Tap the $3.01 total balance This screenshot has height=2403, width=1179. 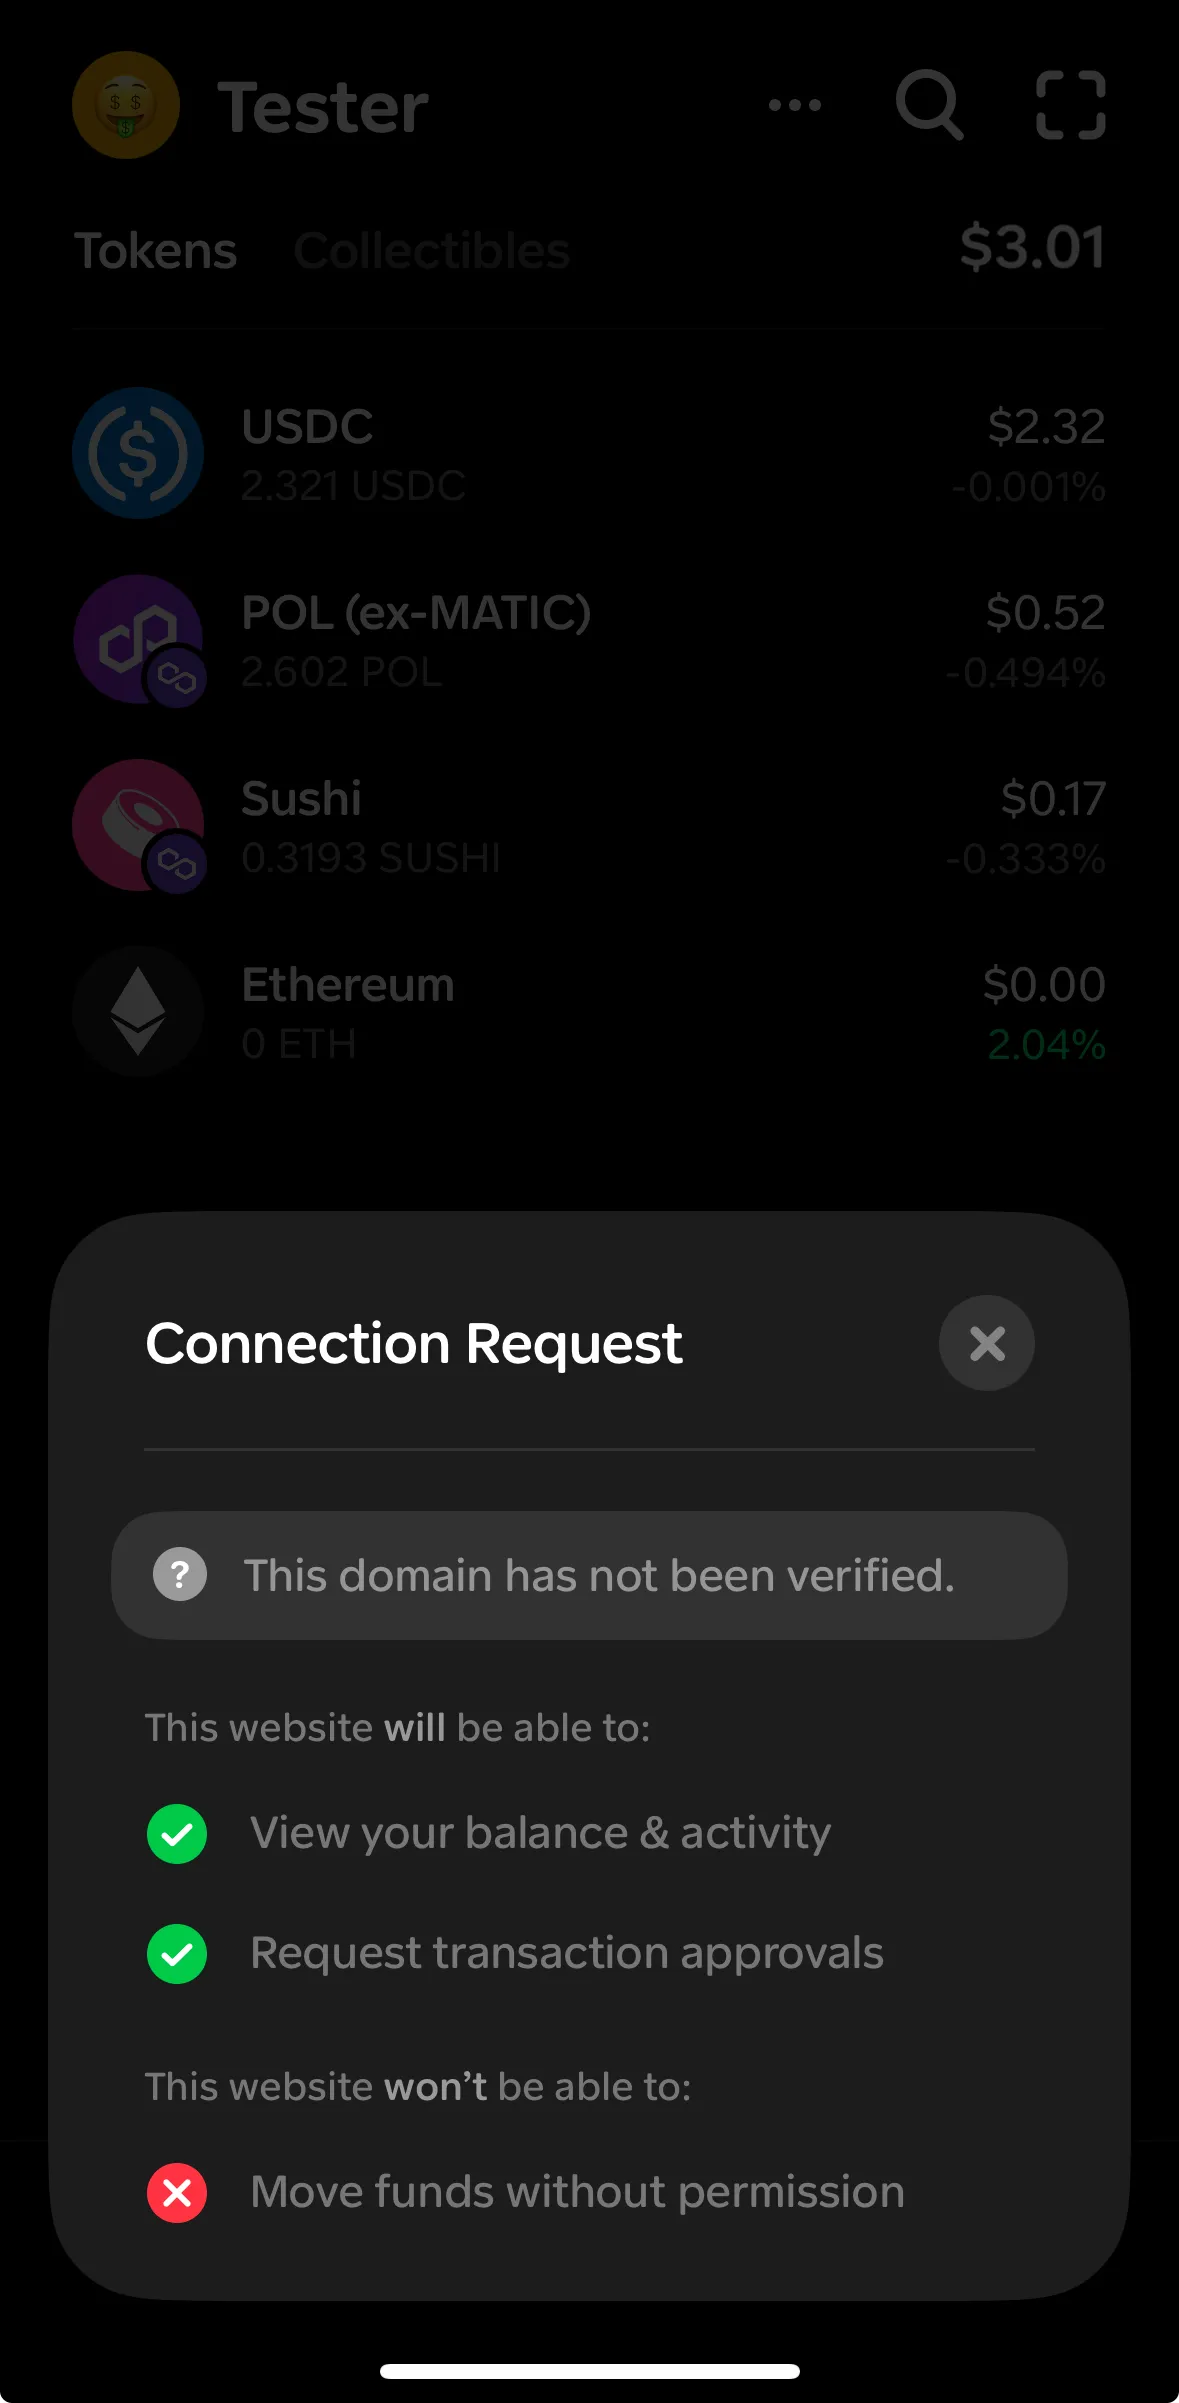coord(1032,248)
